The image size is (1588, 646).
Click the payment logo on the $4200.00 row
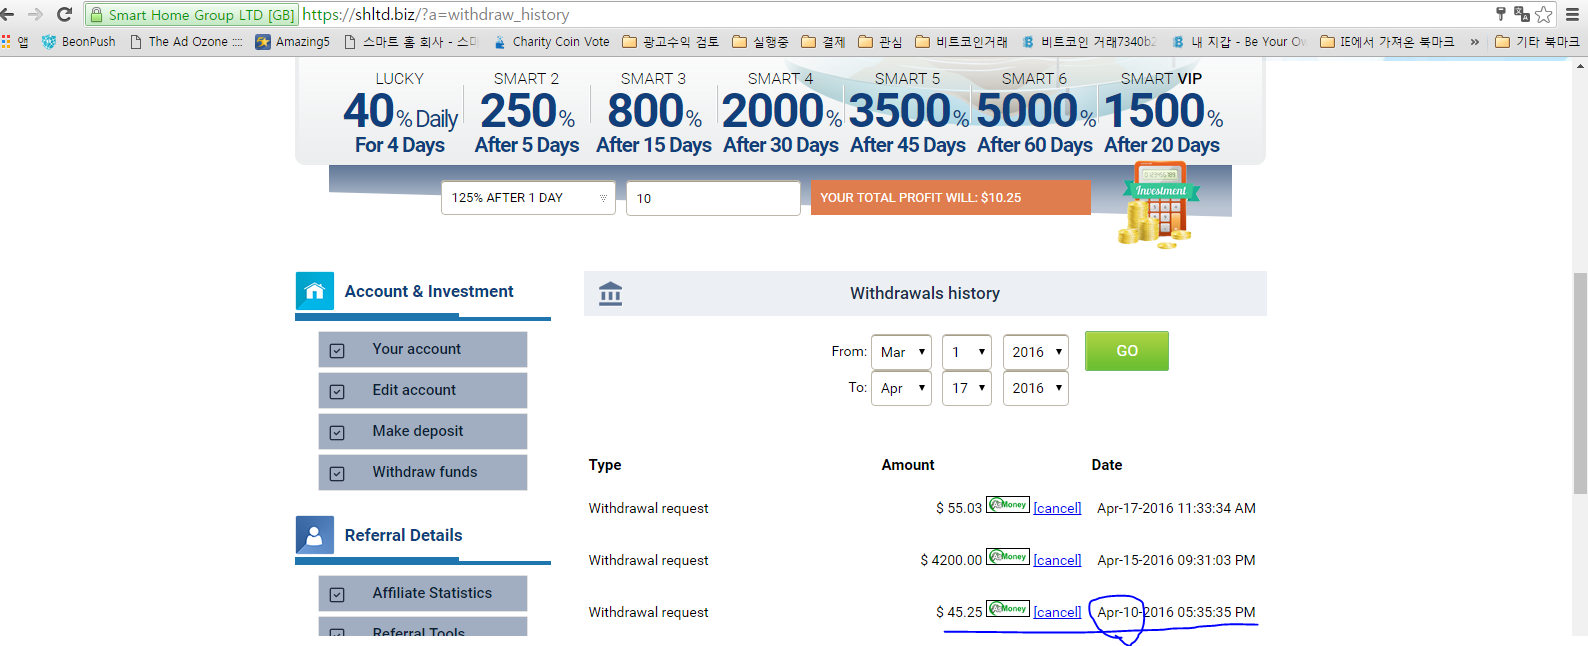pyautogui.click(x=1007, y=556)
